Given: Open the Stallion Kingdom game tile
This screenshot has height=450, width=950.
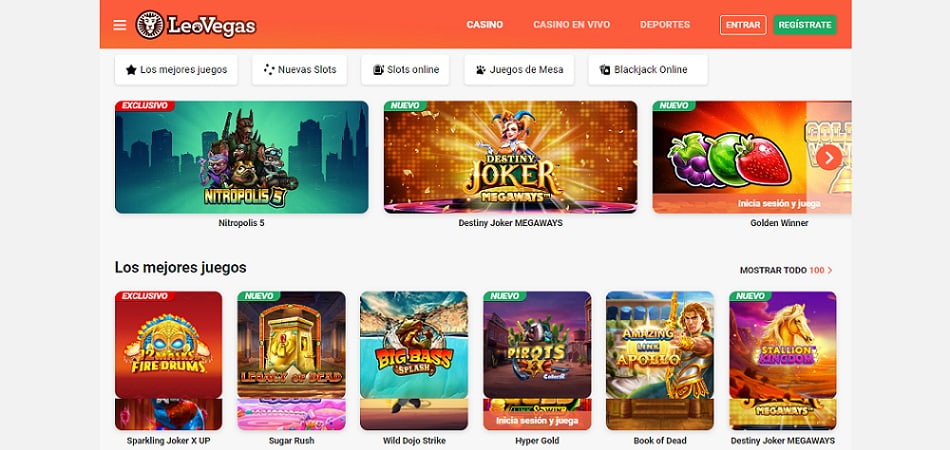Looking at the screenshot, I should (783, 345).
